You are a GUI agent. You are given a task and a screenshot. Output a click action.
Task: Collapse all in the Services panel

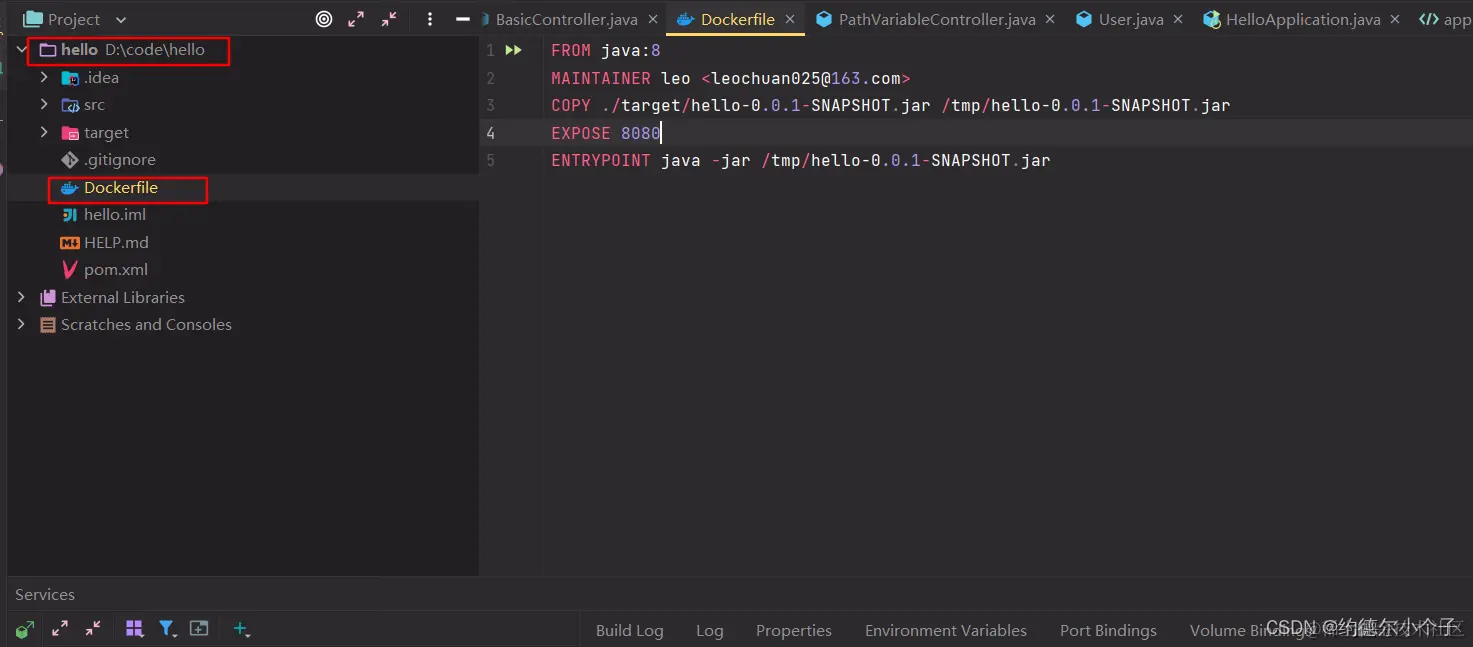click(x=93, y=628)
